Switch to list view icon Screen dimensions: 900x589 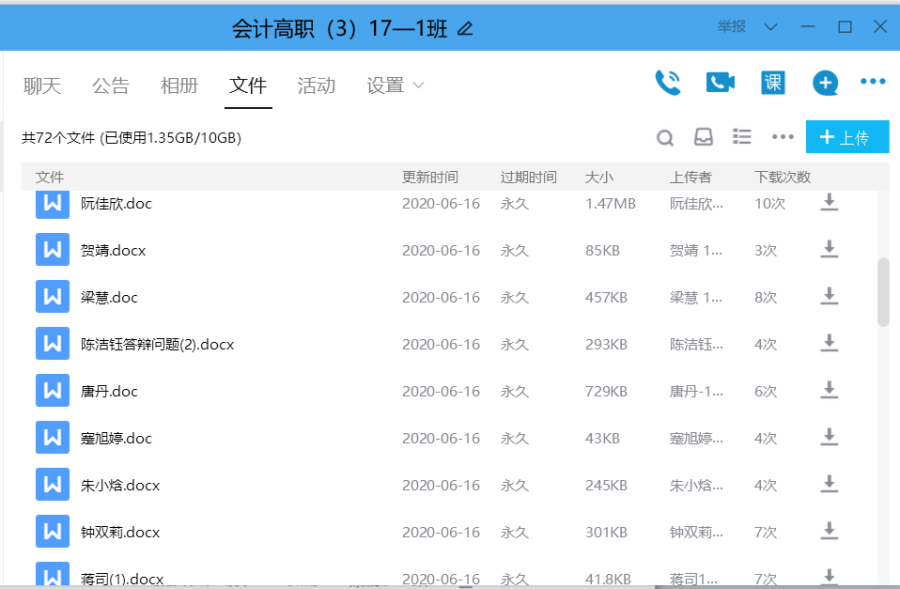742,137
